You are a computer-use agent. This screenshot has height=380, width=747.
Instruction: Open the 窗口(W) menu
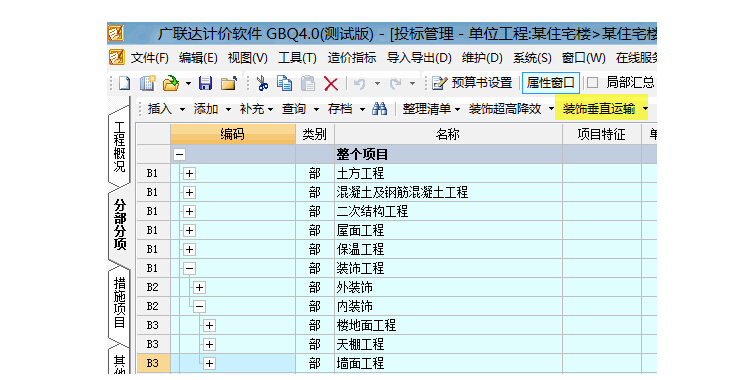[x=584, y=58]
